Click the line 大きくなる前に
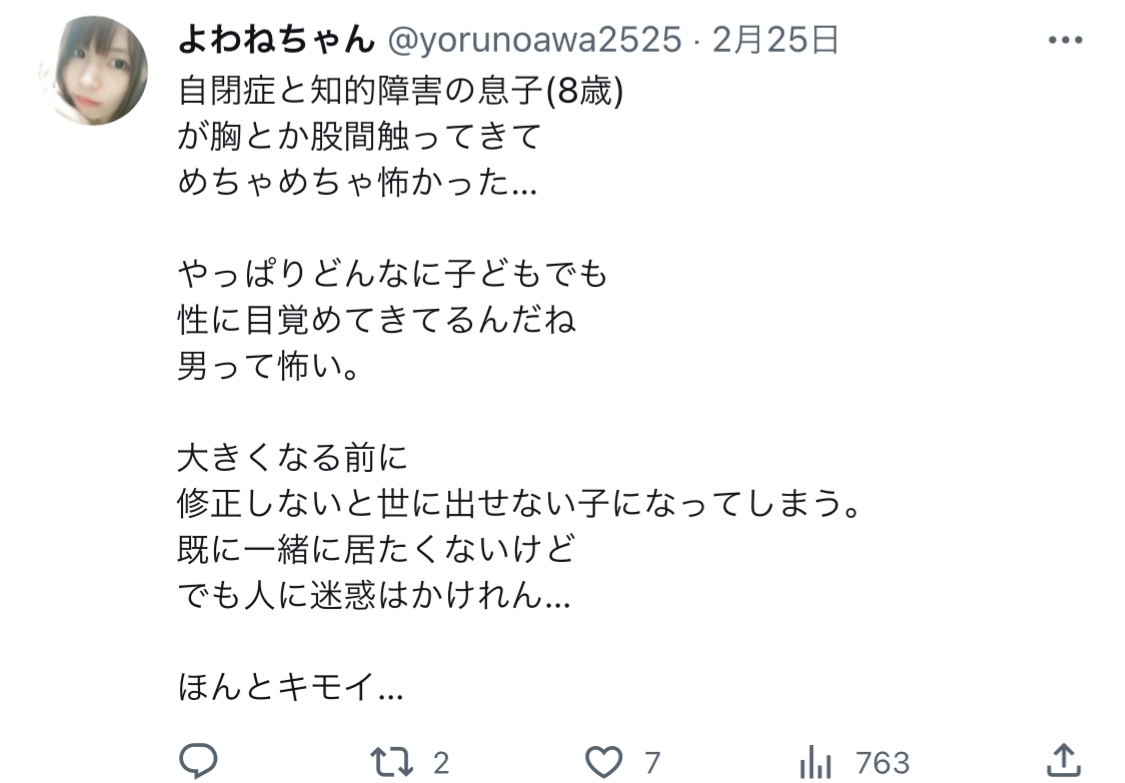Viewport: 1125px width, 783px height. (293, 458)
